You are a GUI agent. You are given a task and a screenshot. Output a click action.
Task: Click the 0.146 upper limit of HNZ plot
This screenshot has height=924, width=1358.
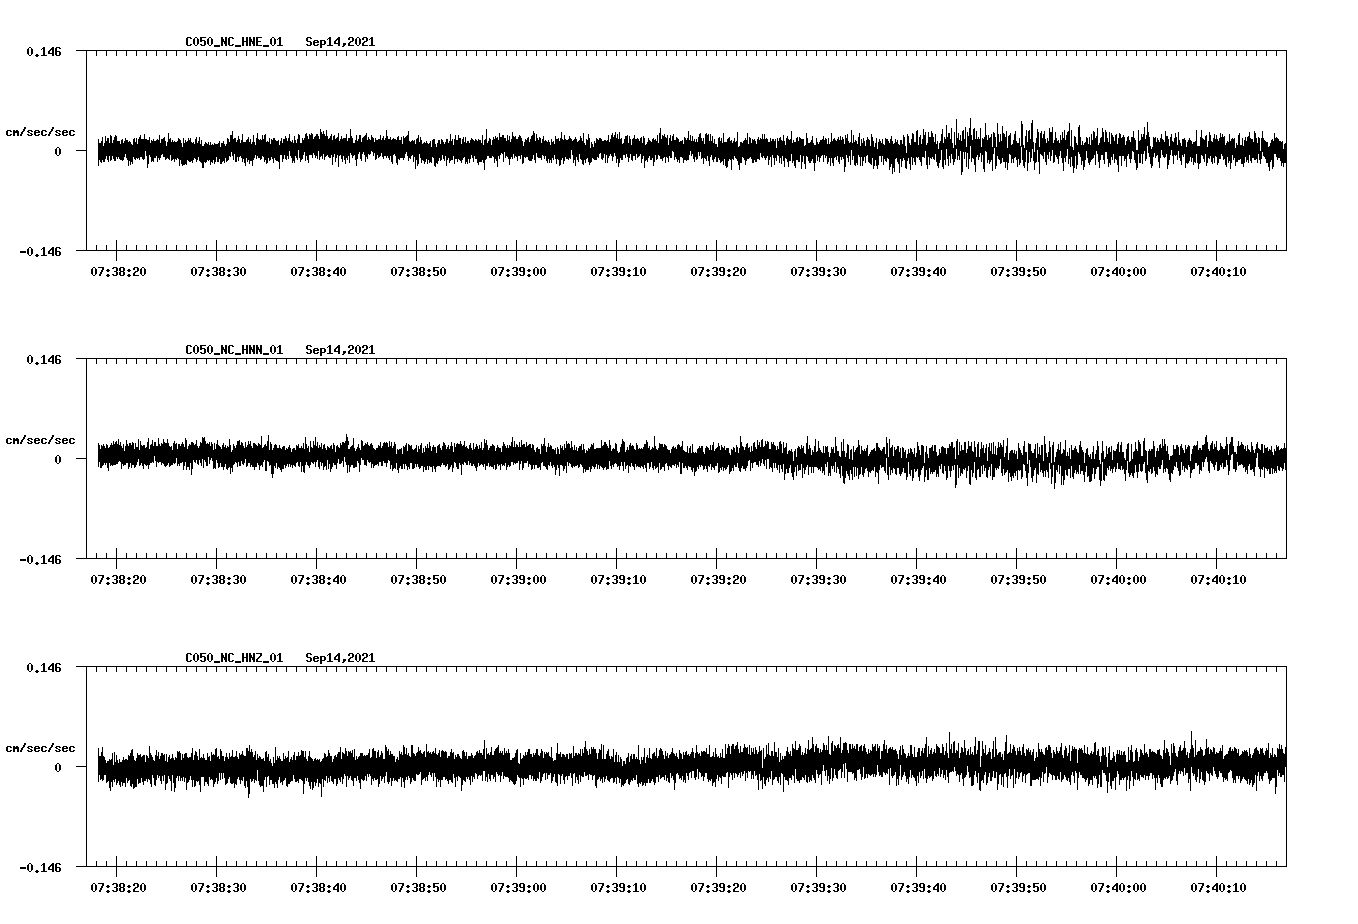click(44, 667)
